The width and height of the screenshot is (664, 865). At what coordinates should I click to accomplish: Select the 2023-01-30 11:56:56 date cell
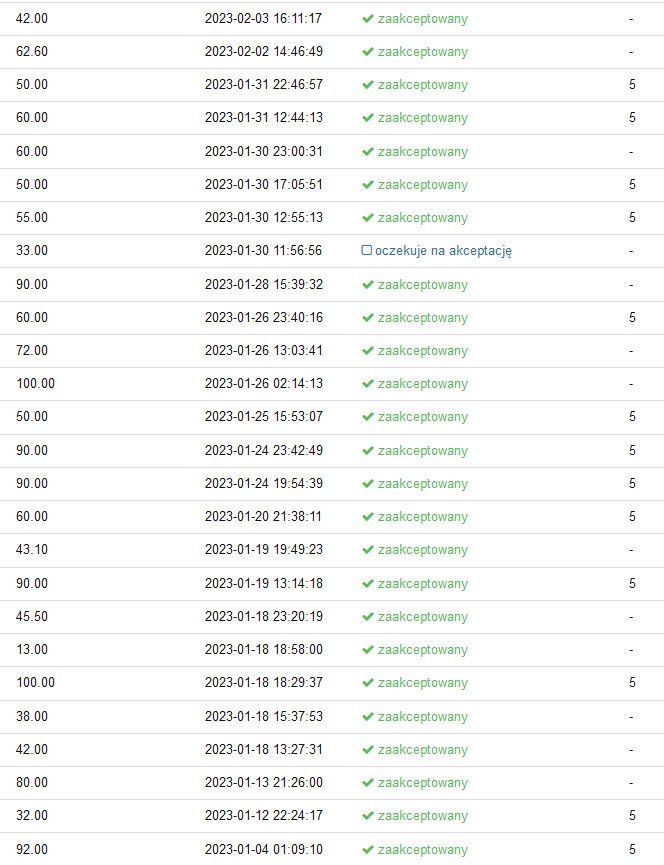click(x=263, y=251)
